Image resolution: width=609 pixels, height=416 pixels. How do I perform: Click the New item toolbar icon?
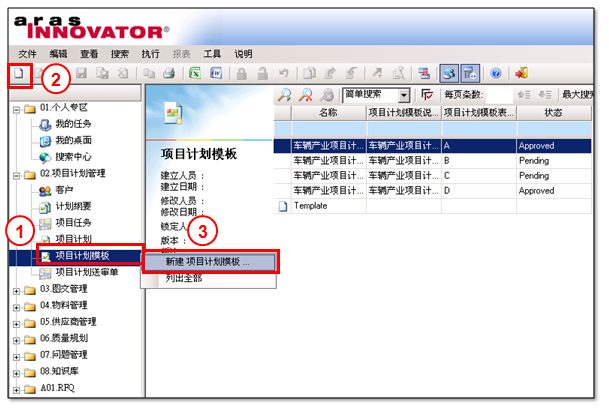pos(18,74)
